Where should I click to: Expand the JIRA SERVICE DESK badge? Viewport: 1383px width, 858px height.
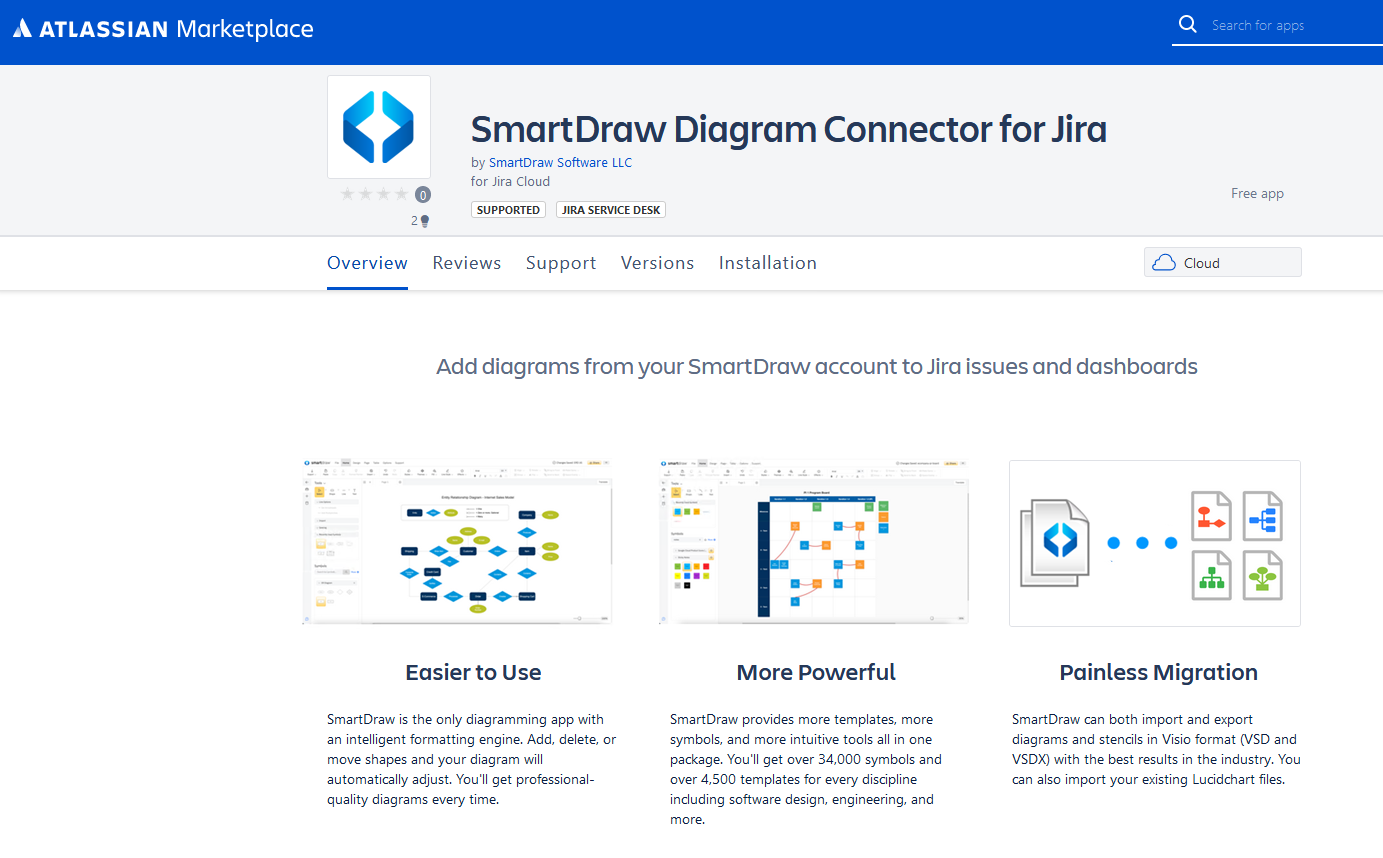point(610,209)
